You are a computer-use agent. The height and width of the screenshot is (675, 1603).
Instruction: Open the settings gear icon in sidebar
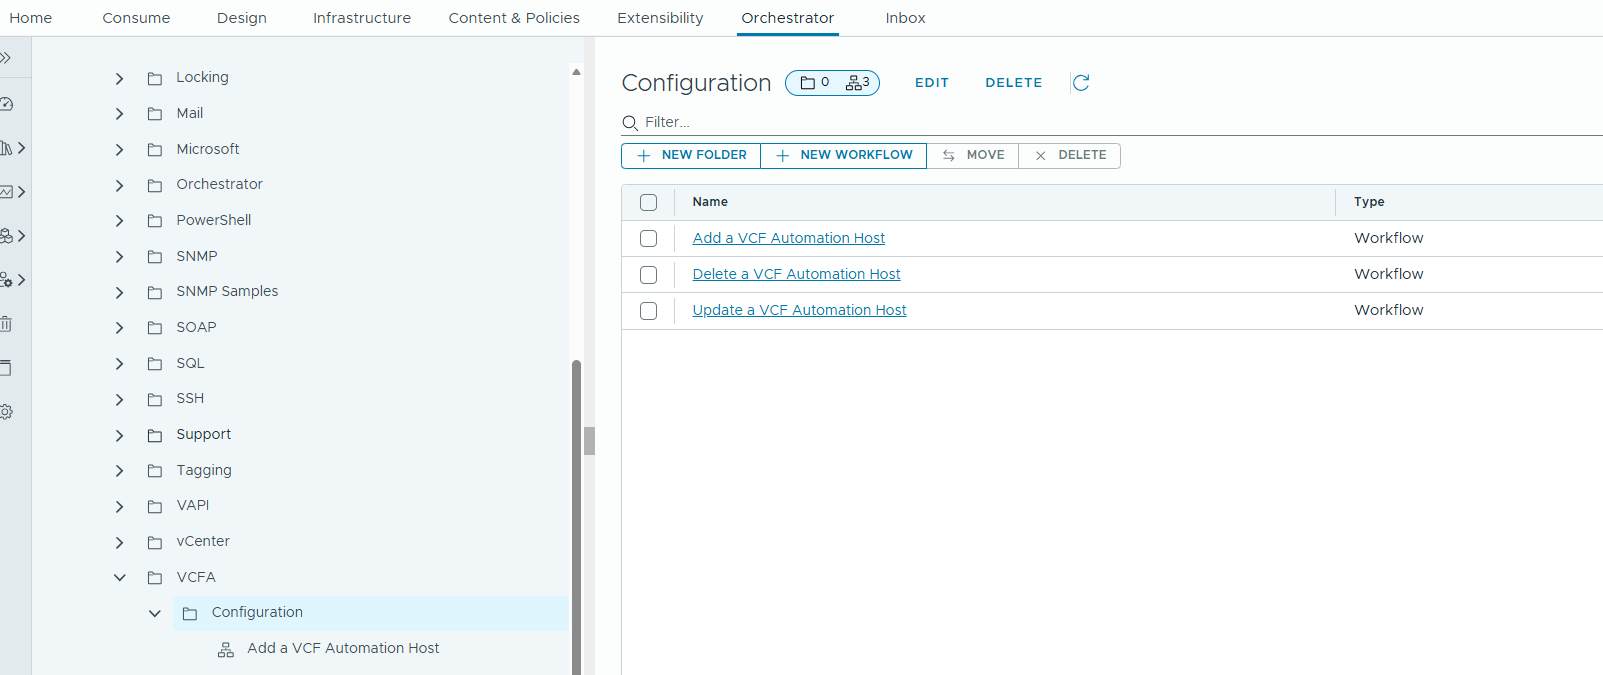click(x=6, y=412)
